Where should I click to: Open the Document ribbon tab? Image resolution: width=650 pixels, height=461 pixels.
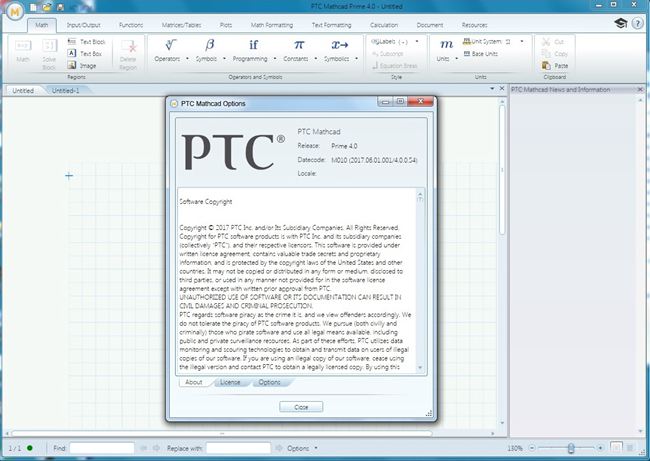point(430,25)
